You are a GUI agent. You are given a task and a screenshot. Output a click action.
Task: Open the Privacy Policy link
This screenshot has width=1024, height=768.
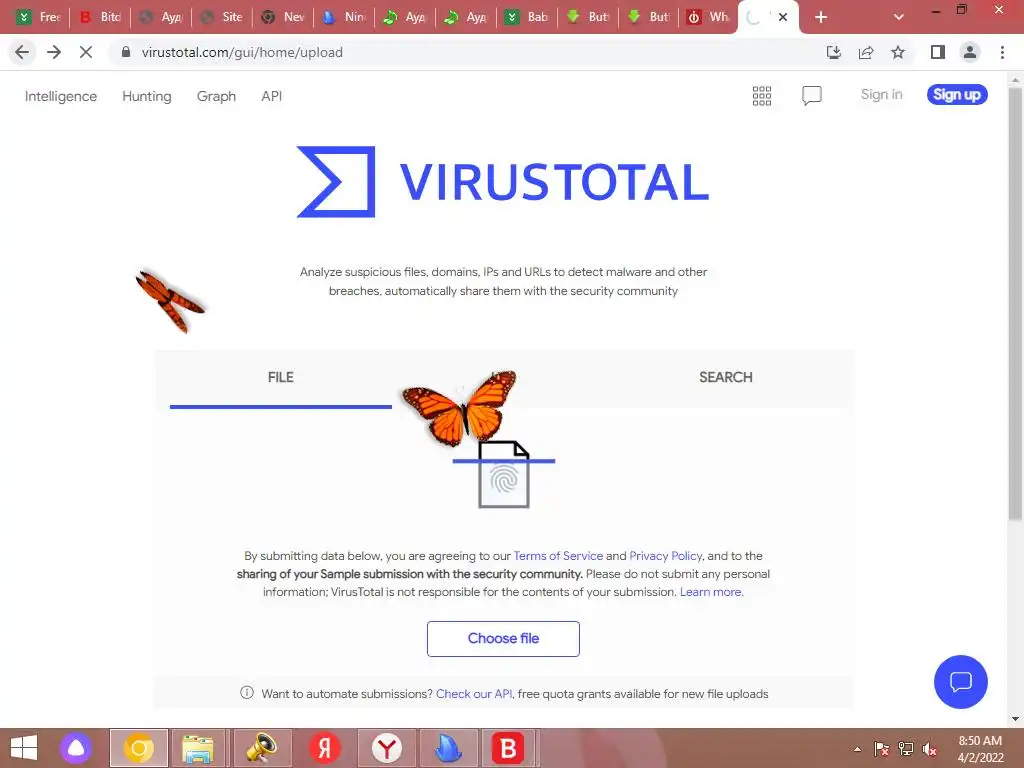pyautogui.click(x=665, y=556)
